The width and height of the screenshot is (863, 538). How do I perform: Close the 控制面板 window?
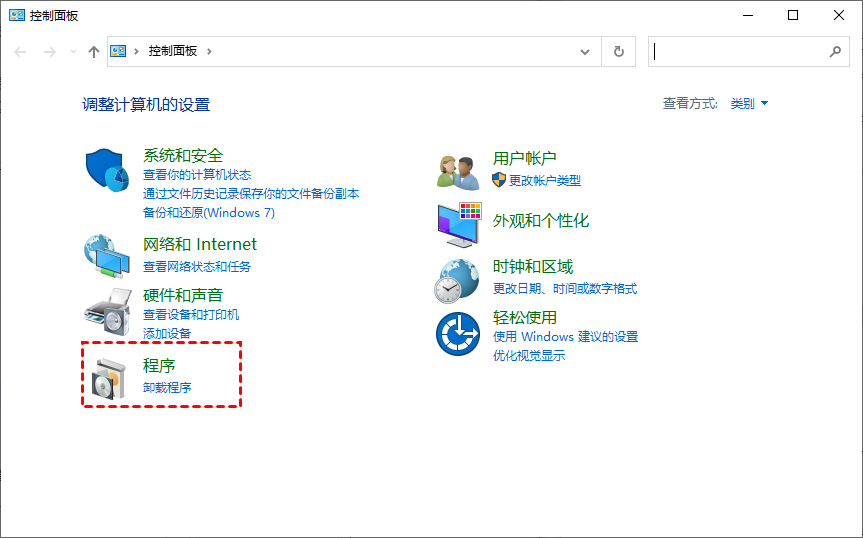click(x=838, y=15)
